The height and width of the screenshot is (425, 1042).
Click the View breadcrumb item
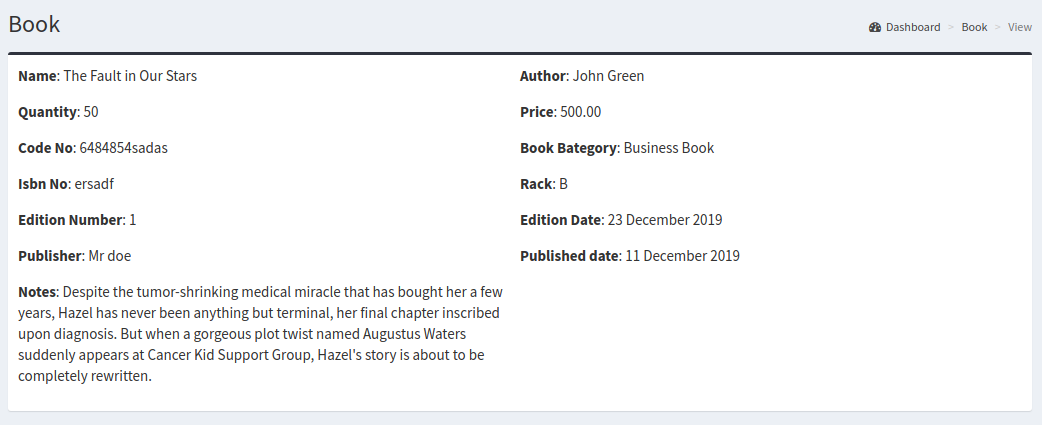tap(1019, 27)
